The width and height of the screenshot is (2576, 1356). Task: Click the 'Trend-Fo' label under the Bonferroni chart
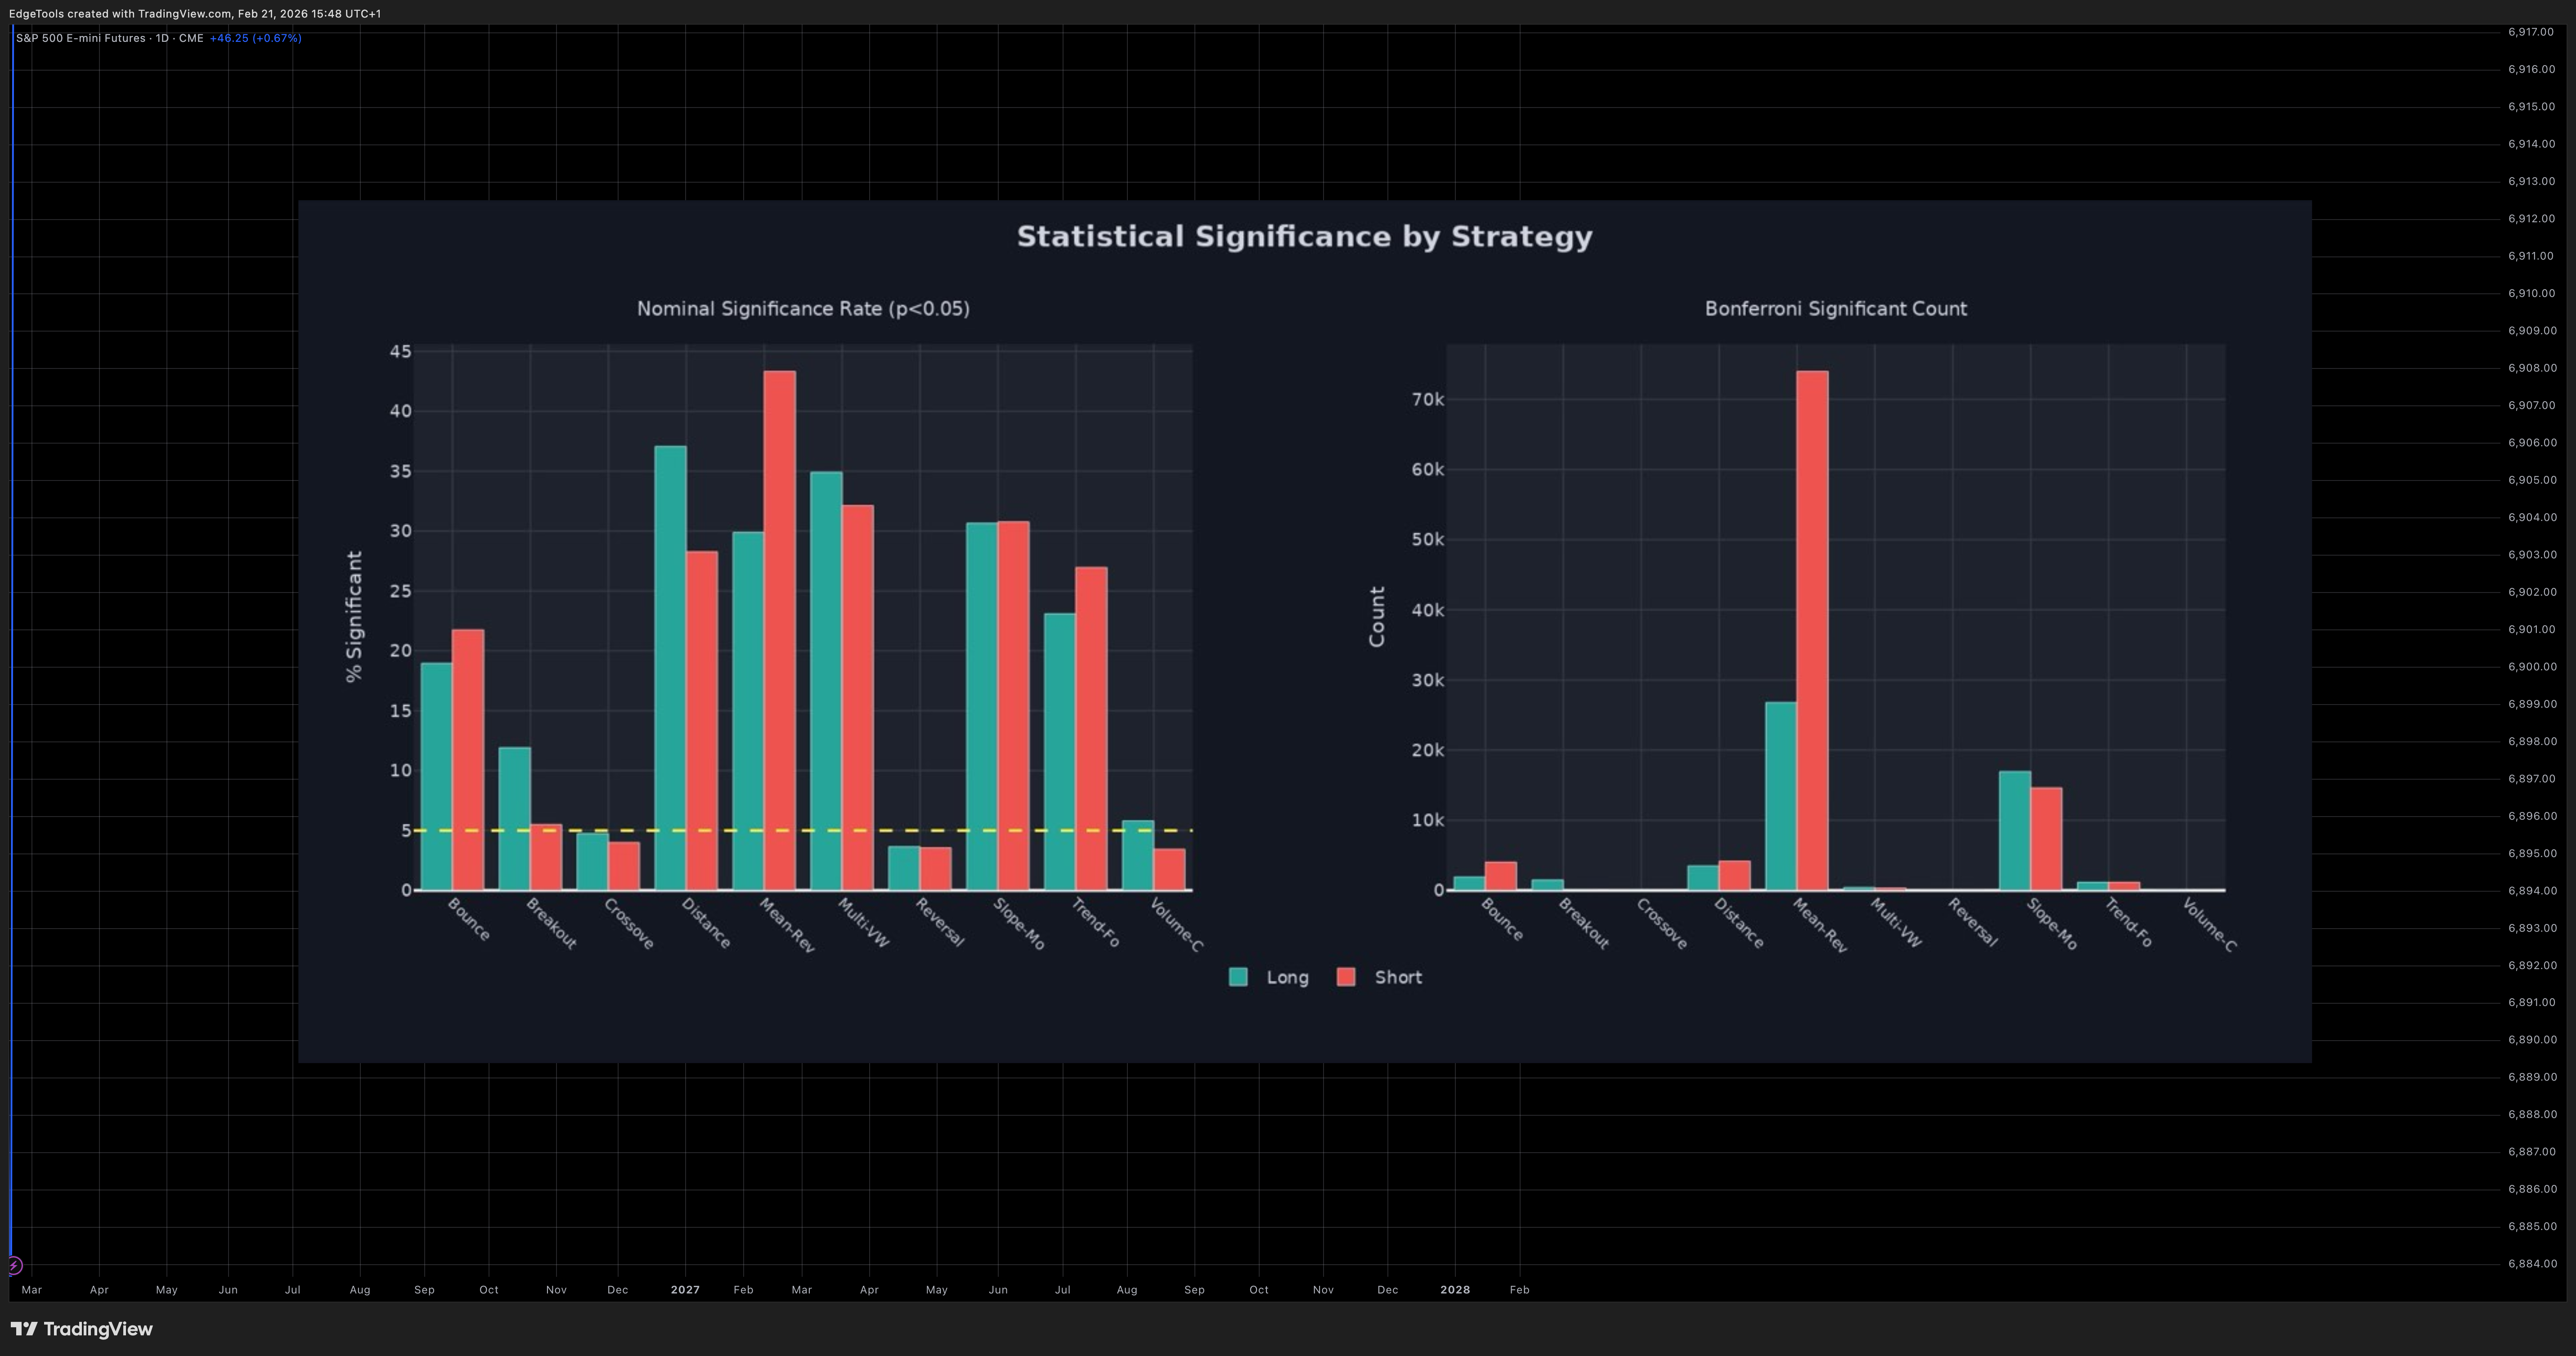click(x=2128, y=923)
